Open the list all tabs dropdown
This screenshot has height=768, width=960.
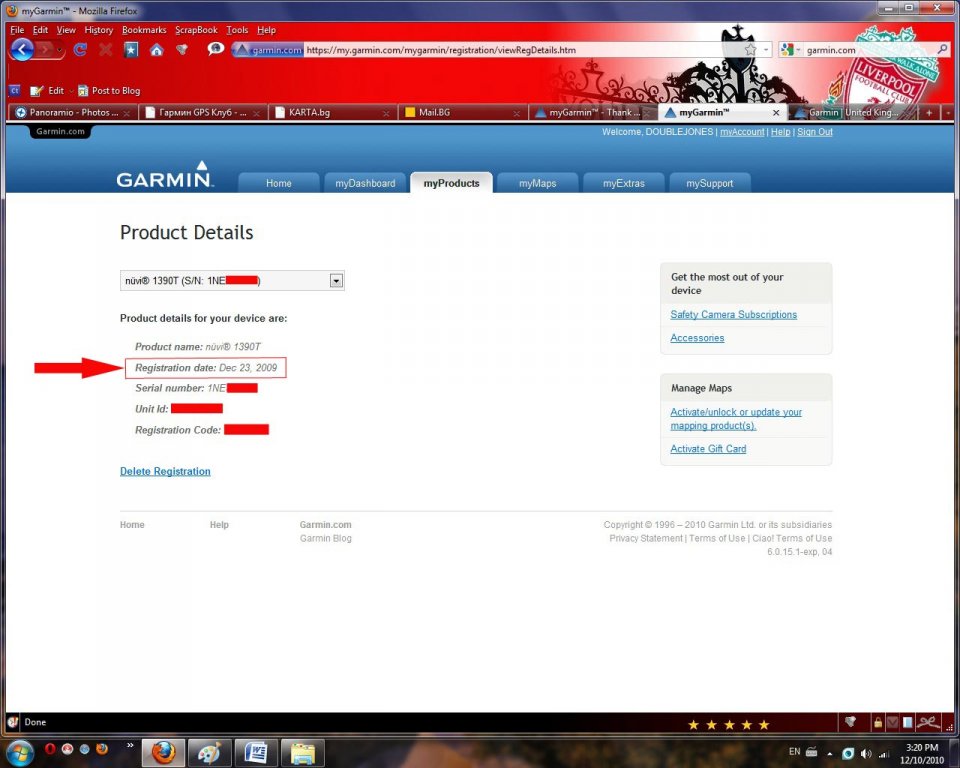coord(948,113)
